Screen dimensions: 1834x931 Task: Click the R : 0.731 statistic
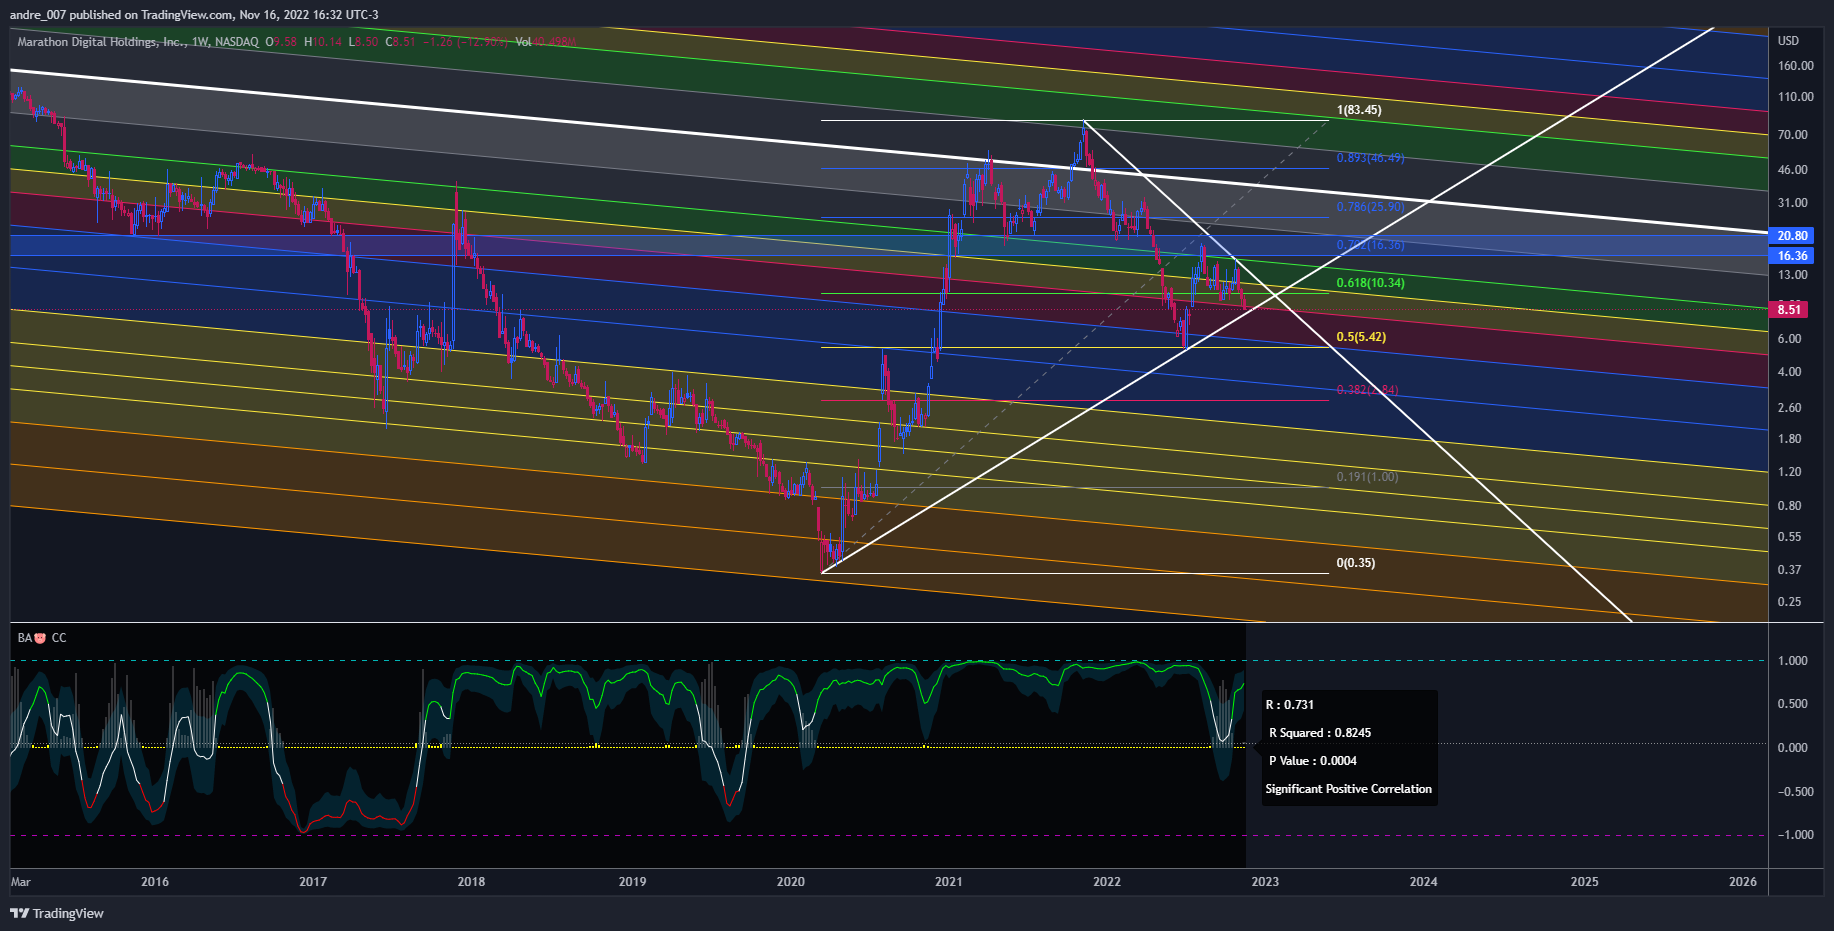tap(1290, 705)
